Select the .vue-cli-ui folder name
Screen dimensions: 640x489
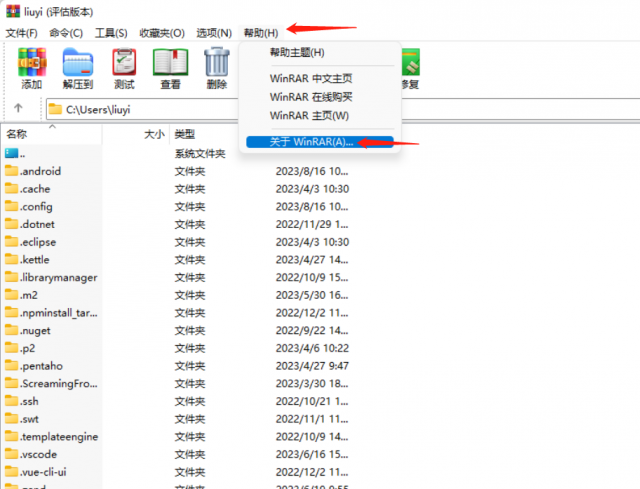43,472
